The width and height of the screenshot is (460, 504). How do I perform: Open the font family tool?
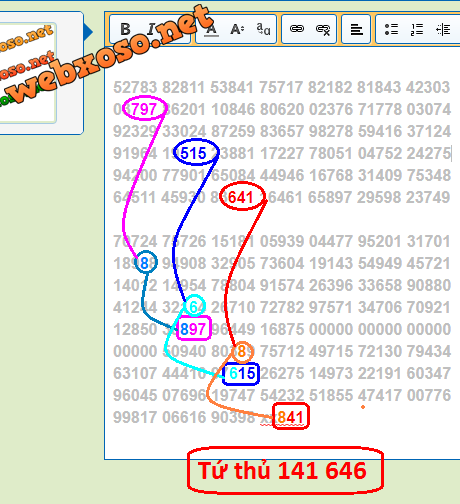pyautogui.click(x=263, y=29)
